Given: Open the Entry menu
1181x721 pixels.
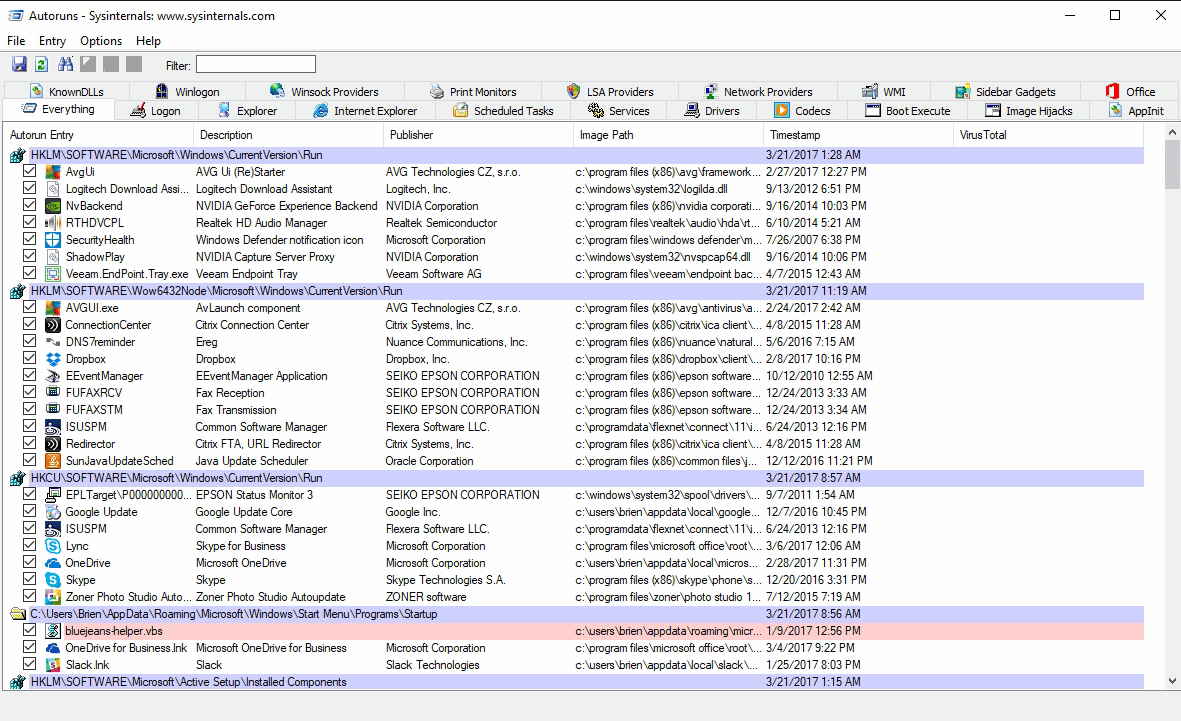Looking at the screenshot, I should (52, 41).
